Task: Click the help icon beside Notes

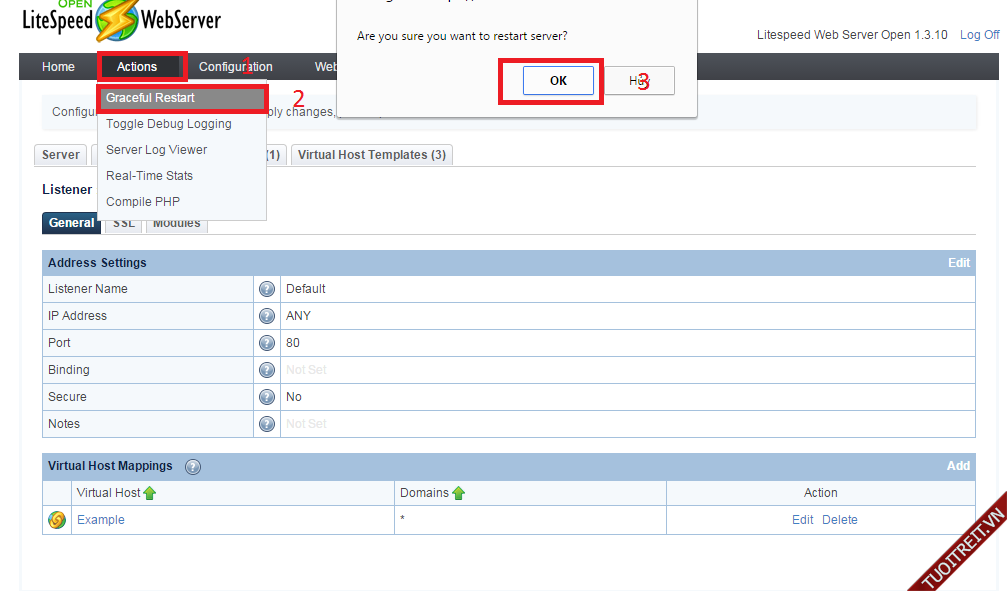Action: [267, 424]
